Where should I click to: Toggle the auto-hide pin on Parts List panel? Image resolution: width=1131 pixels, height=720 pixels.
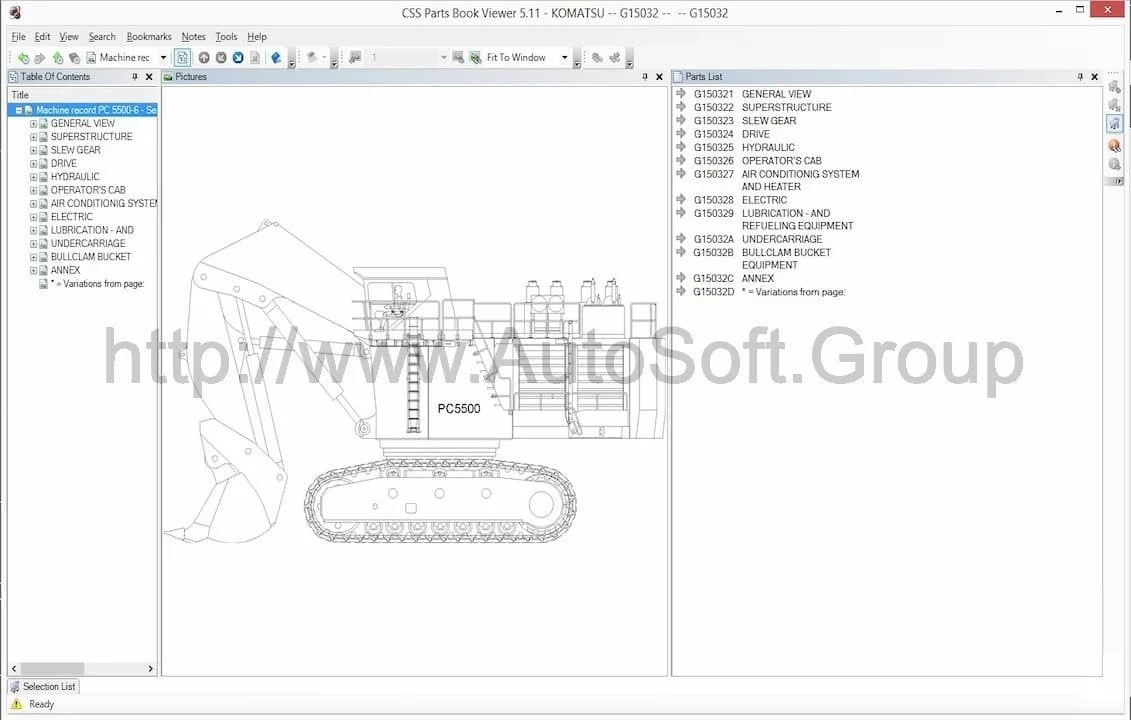[1078, 76]
